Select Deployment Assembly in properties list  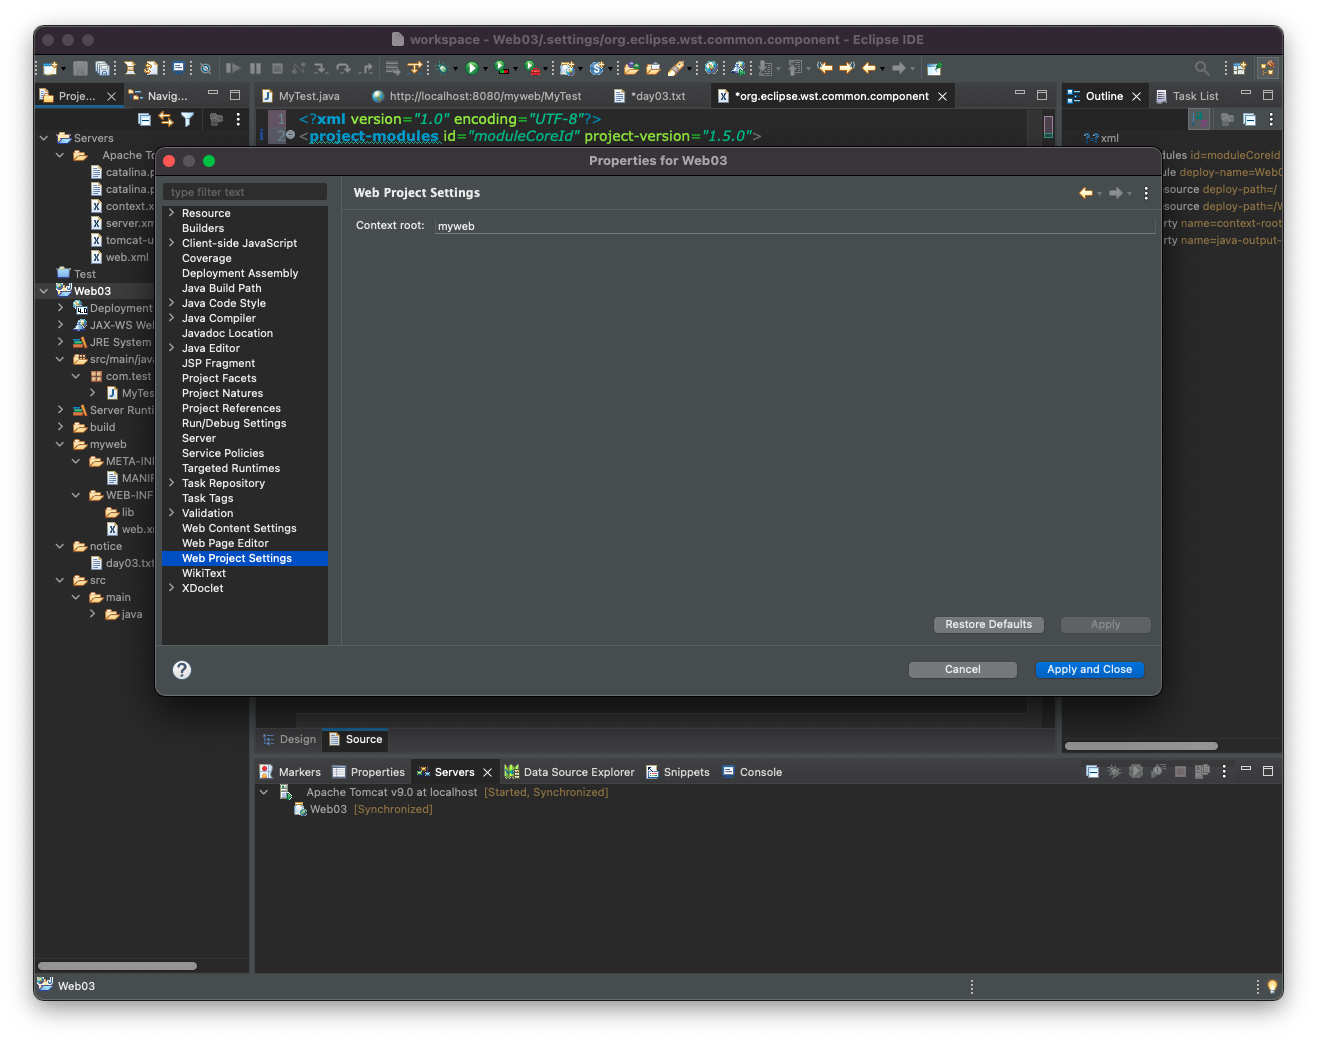240,273
